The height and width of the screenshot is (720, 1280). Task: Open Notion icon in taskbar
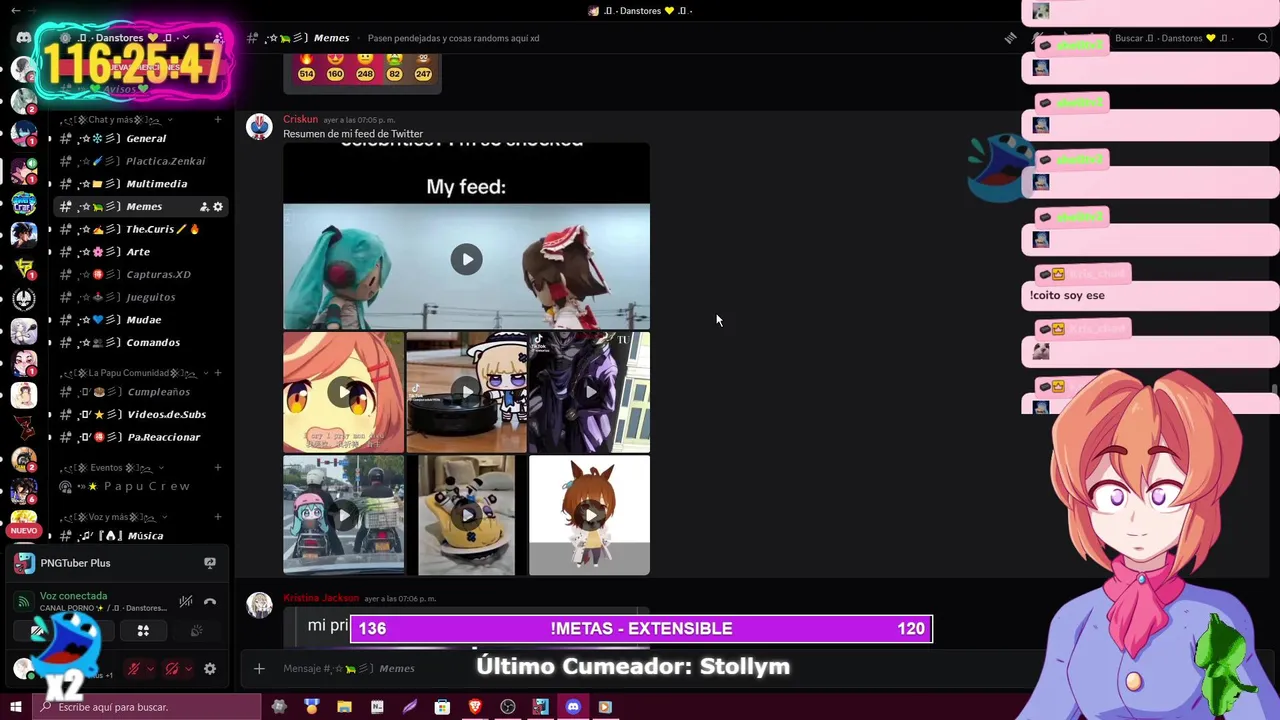click(377, 707)
